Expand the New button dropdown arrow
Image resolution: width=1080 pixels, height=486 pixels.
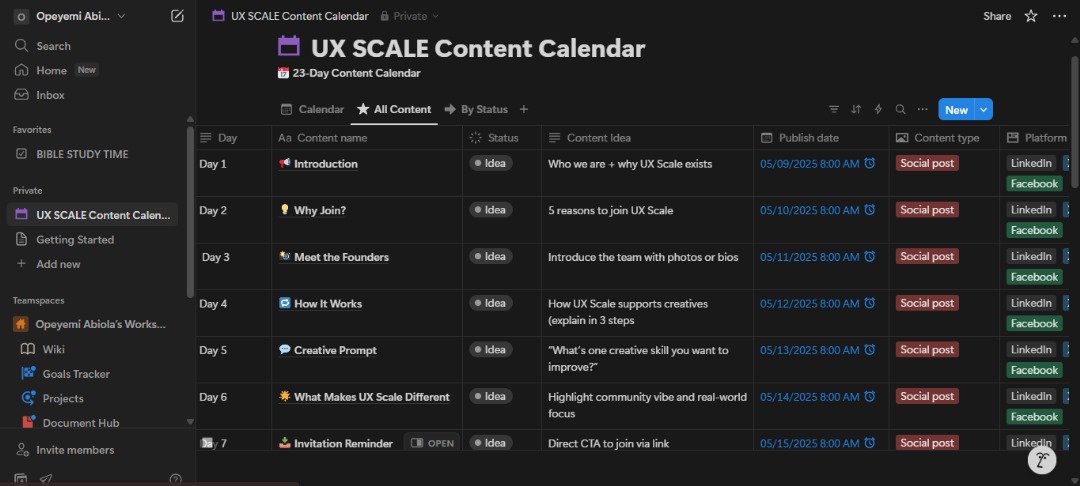(x=984, y=109)
